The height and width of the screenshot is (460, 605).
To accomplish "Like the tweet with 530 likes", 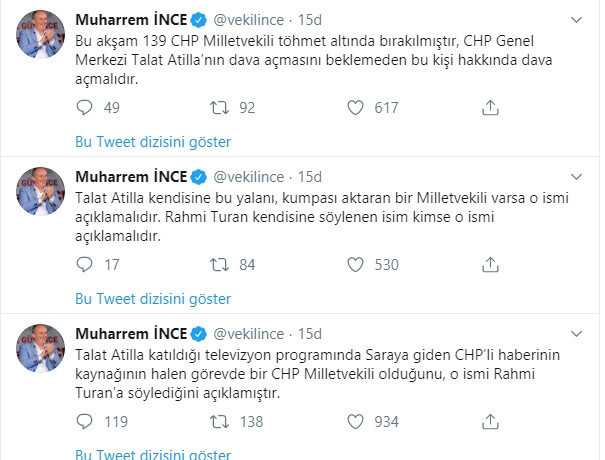I will (354, 265).
